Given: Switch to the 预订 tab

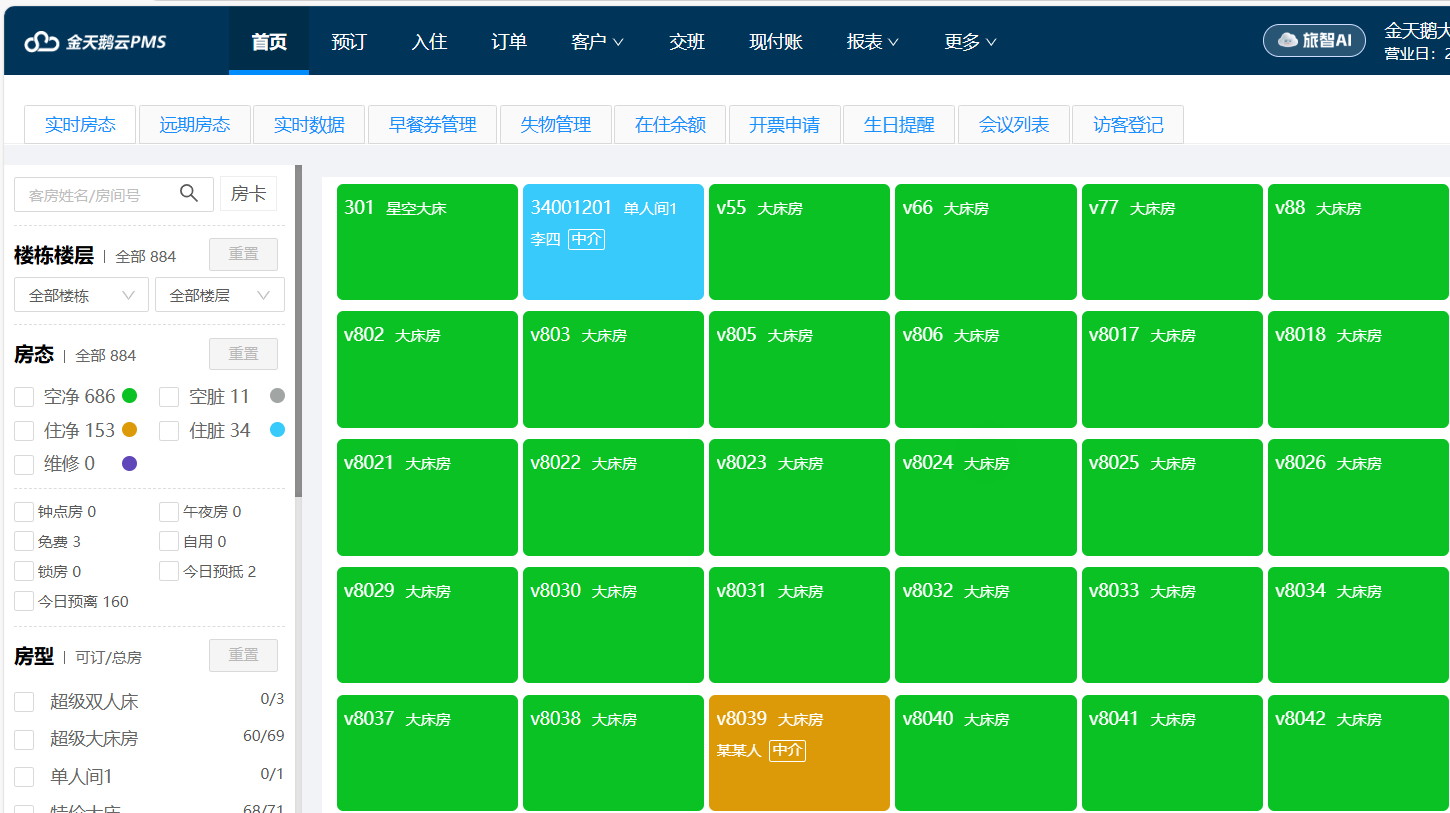Looking at the screenshot, I should click(x=348, y=41).
